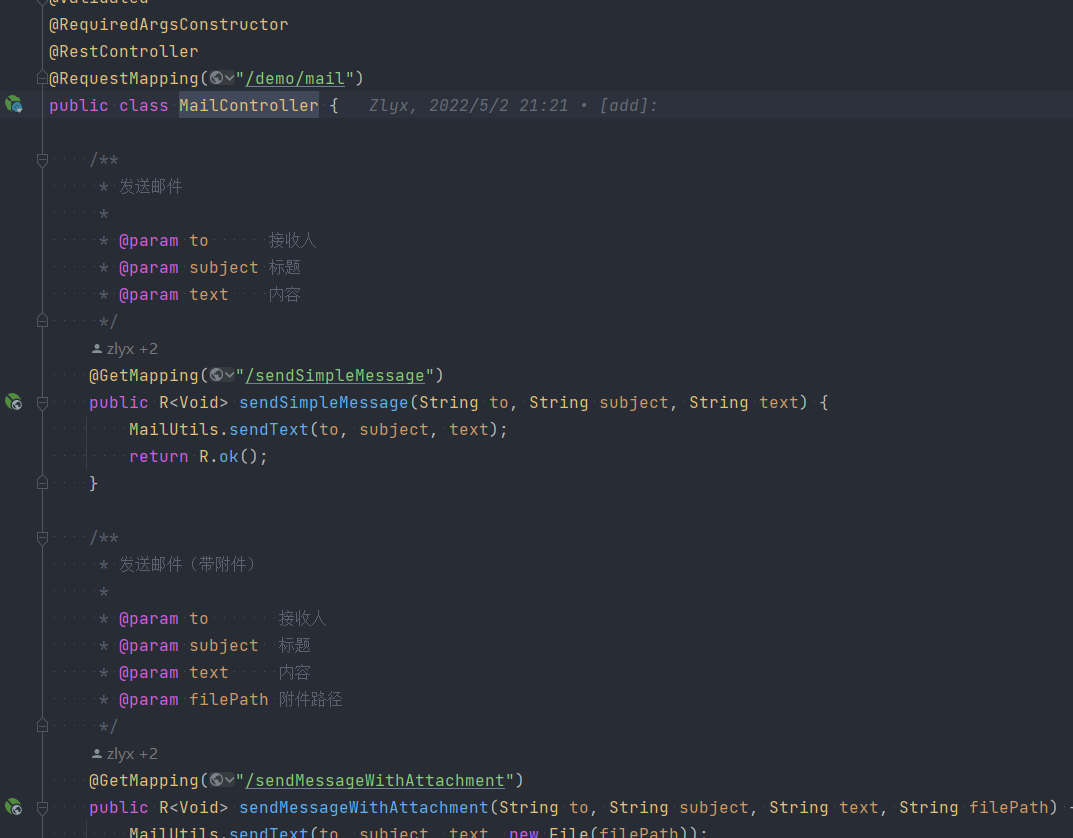Click author hint above sendMessageWithAttachment mapping
This screenshot has width=1073, height=838.
pyautogui.click(x=125, y=754)
